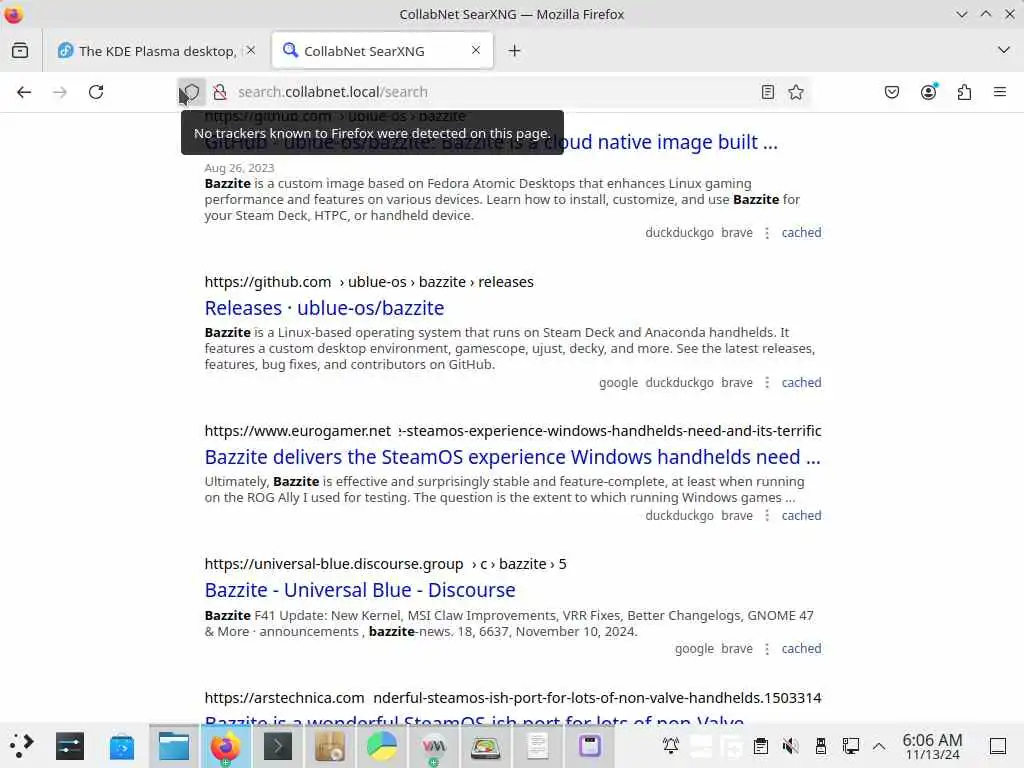
Task: Expand options dots on Discourse result
Action: pos(767,649)
